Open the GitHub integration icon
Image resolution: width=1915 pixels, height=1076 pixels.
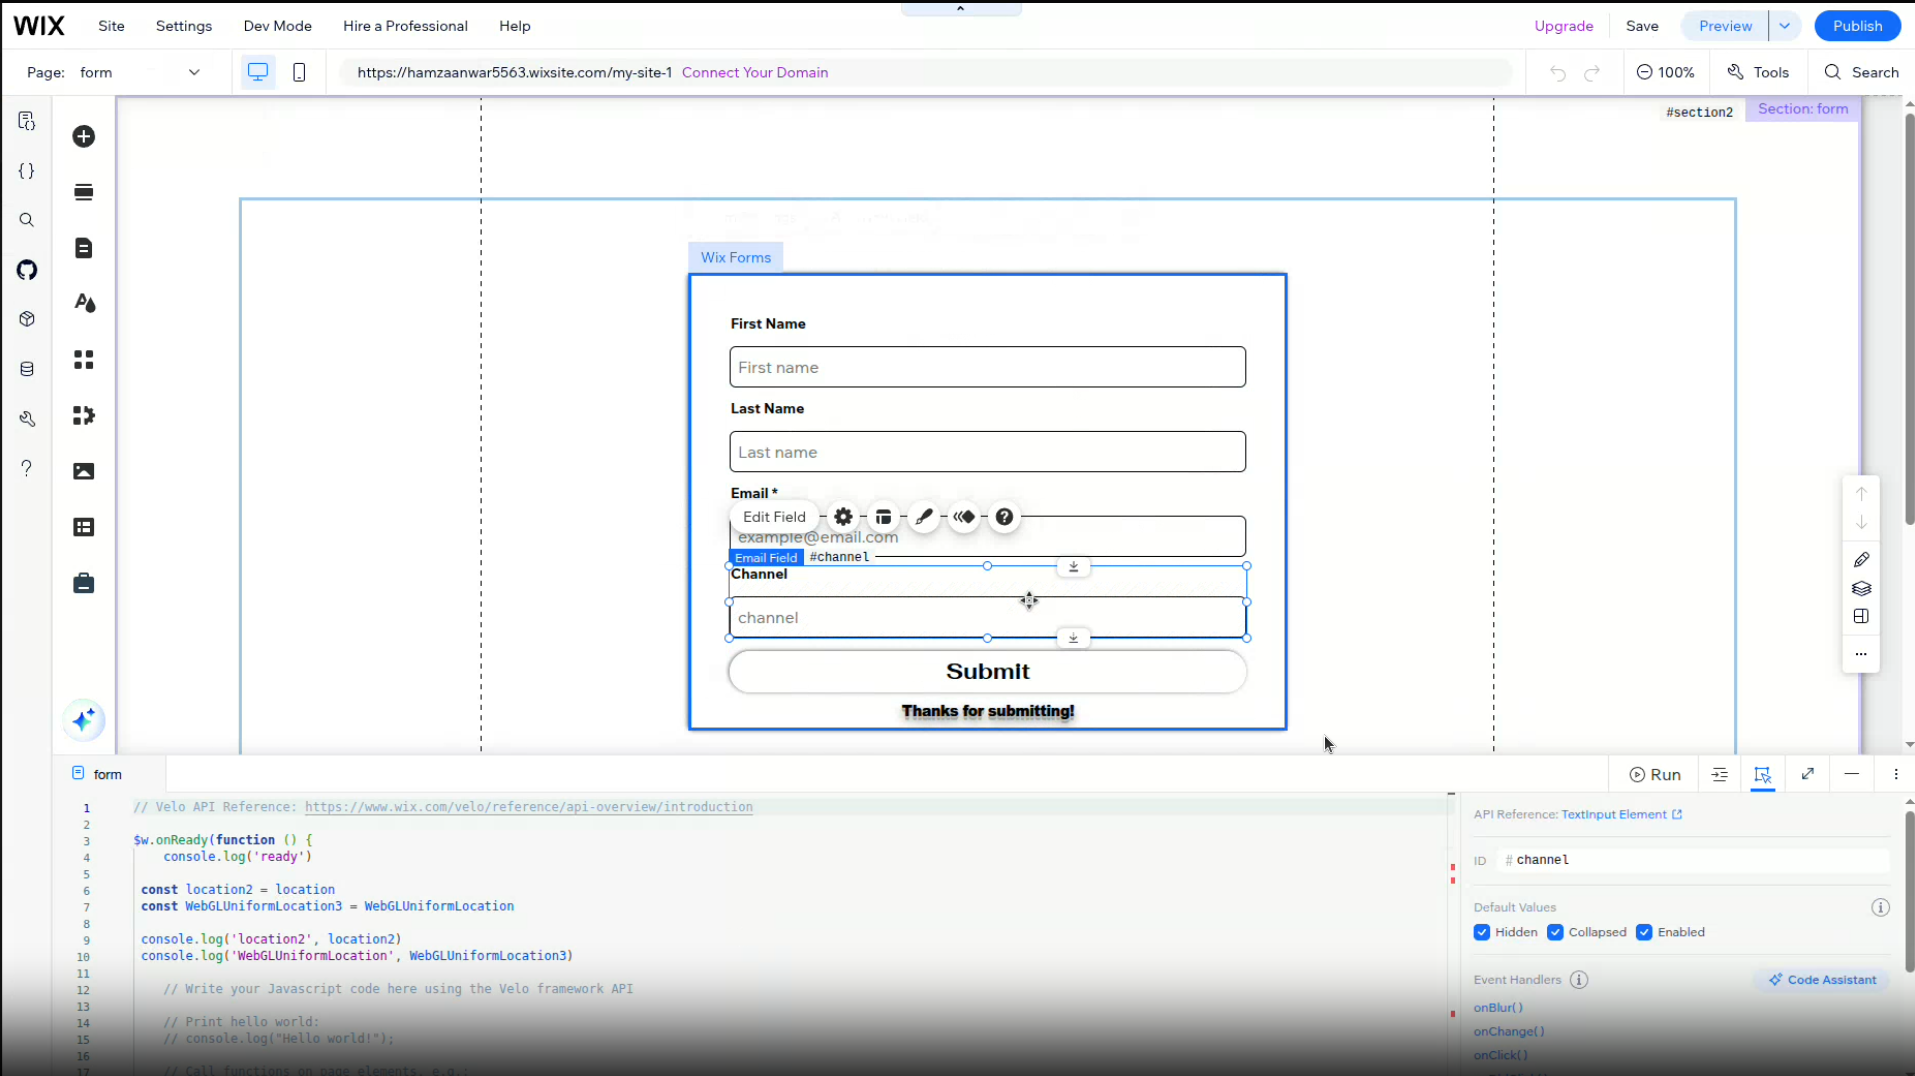tap(27, 270)
